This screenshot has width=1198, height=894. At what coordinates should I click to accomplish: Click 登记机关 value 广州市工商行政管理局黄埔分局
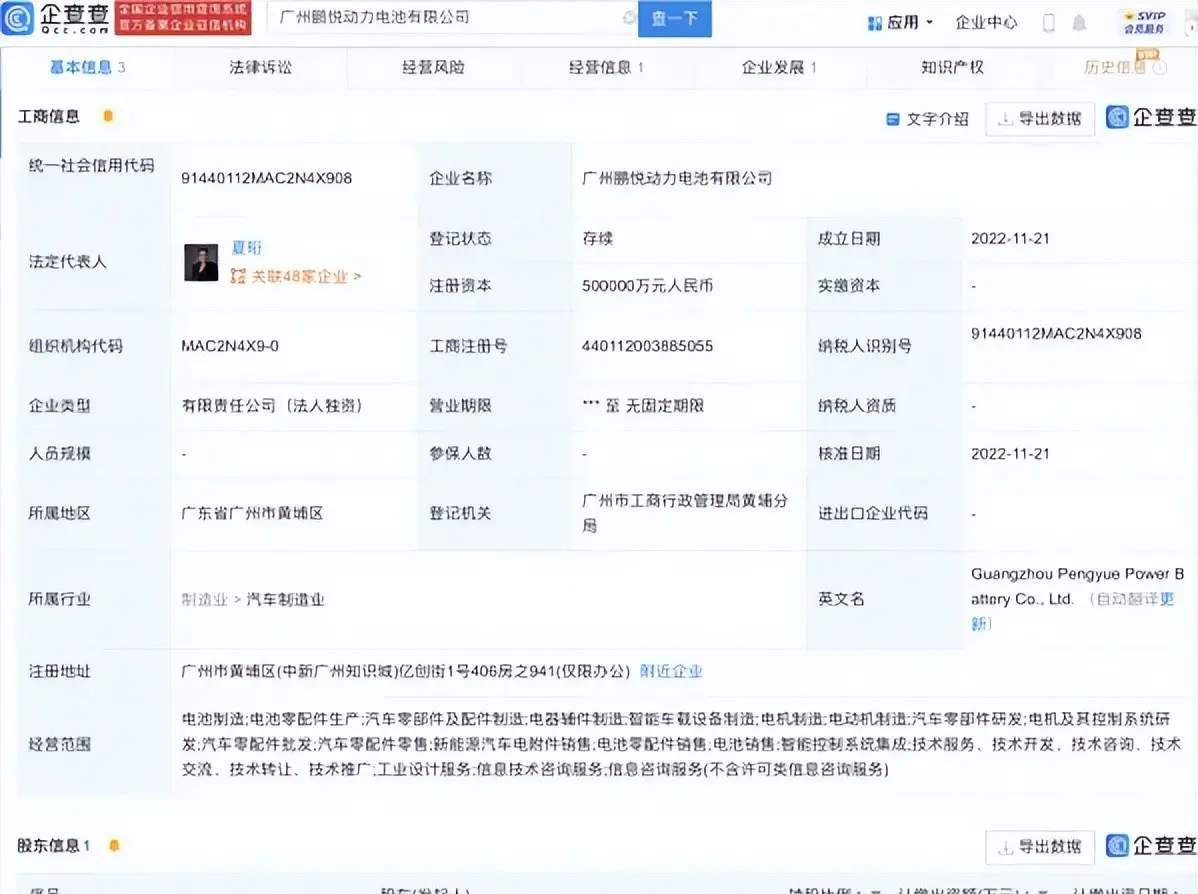point(685,513)
